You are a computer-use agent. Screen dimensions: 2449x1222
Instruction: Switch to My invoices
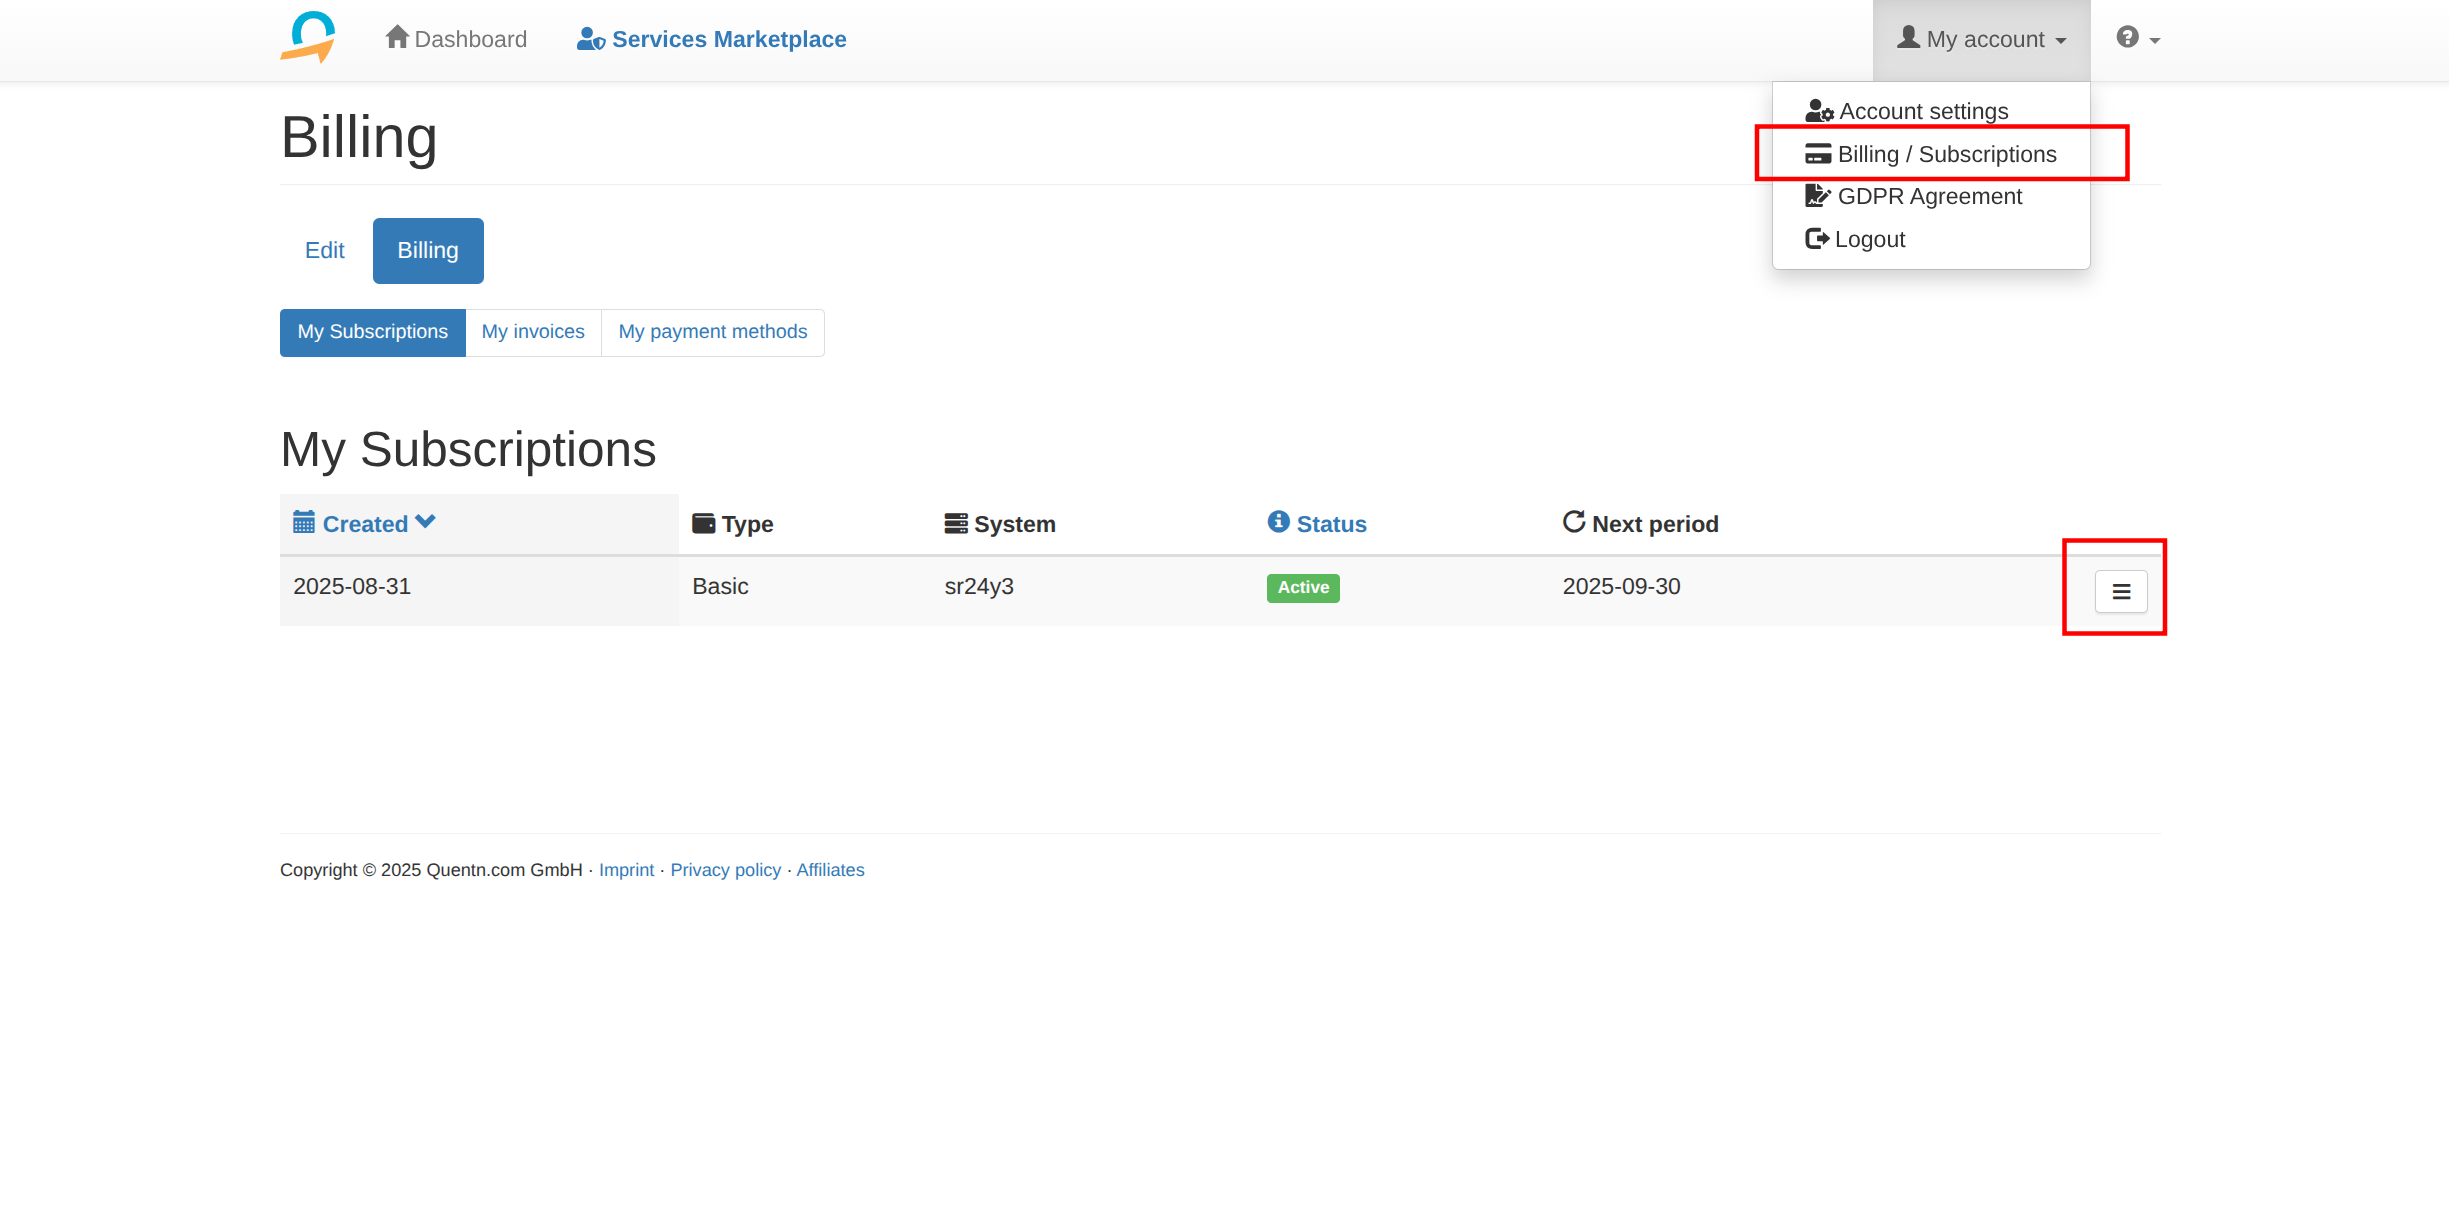pos(533,332)
